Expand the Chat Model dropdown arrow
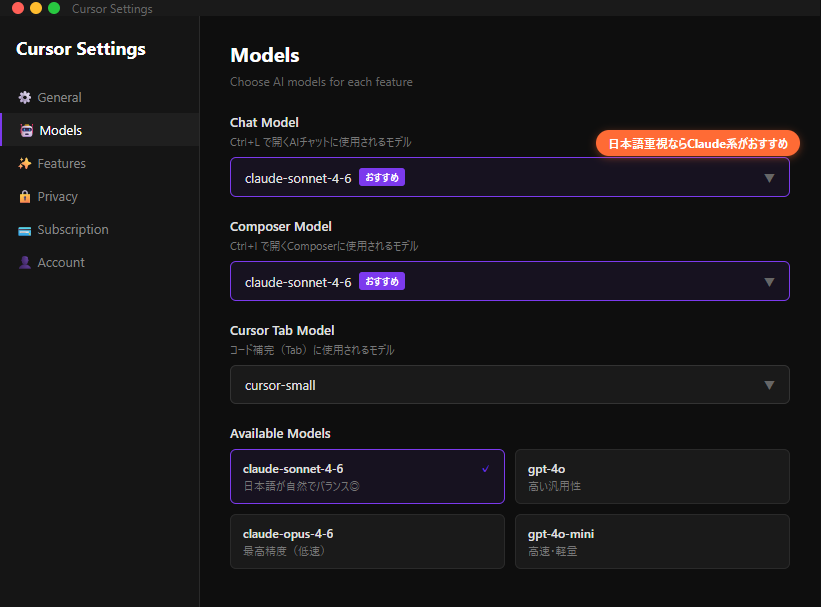Screen dimensions: 821x607 (x=769, y=178)
